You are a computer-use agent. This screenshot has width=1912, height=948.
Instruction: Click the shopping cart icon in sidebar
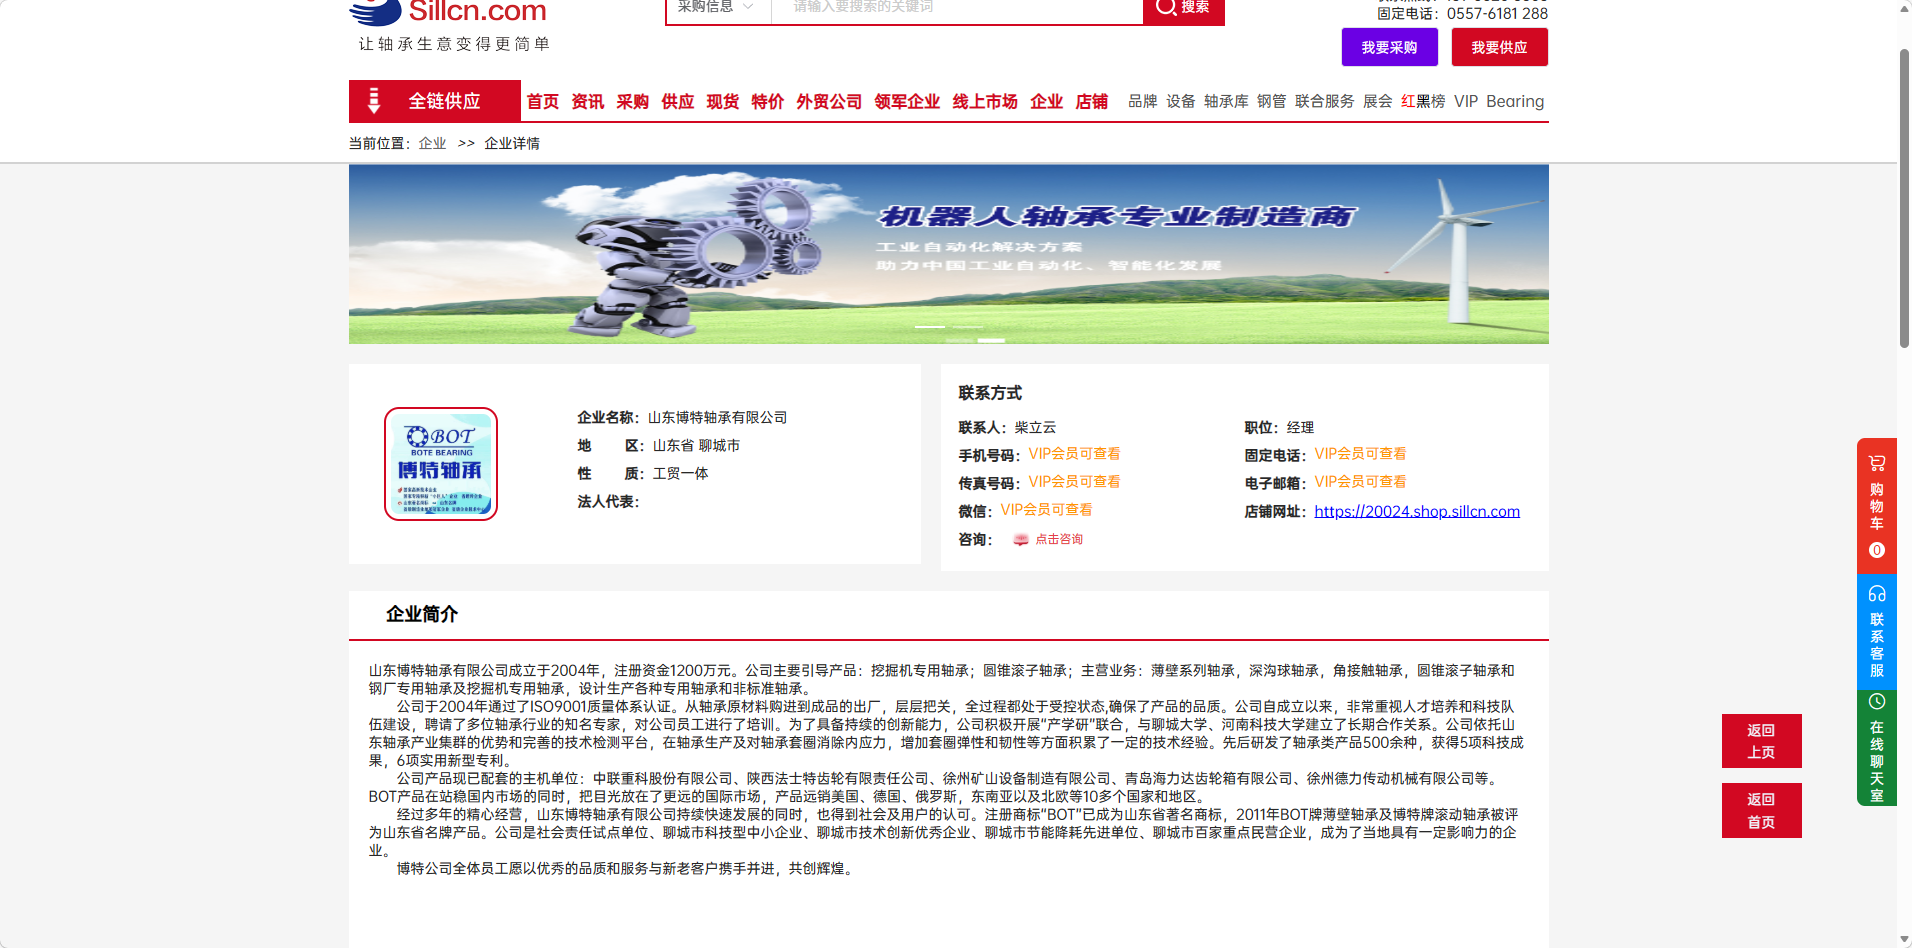[1876, 463]
